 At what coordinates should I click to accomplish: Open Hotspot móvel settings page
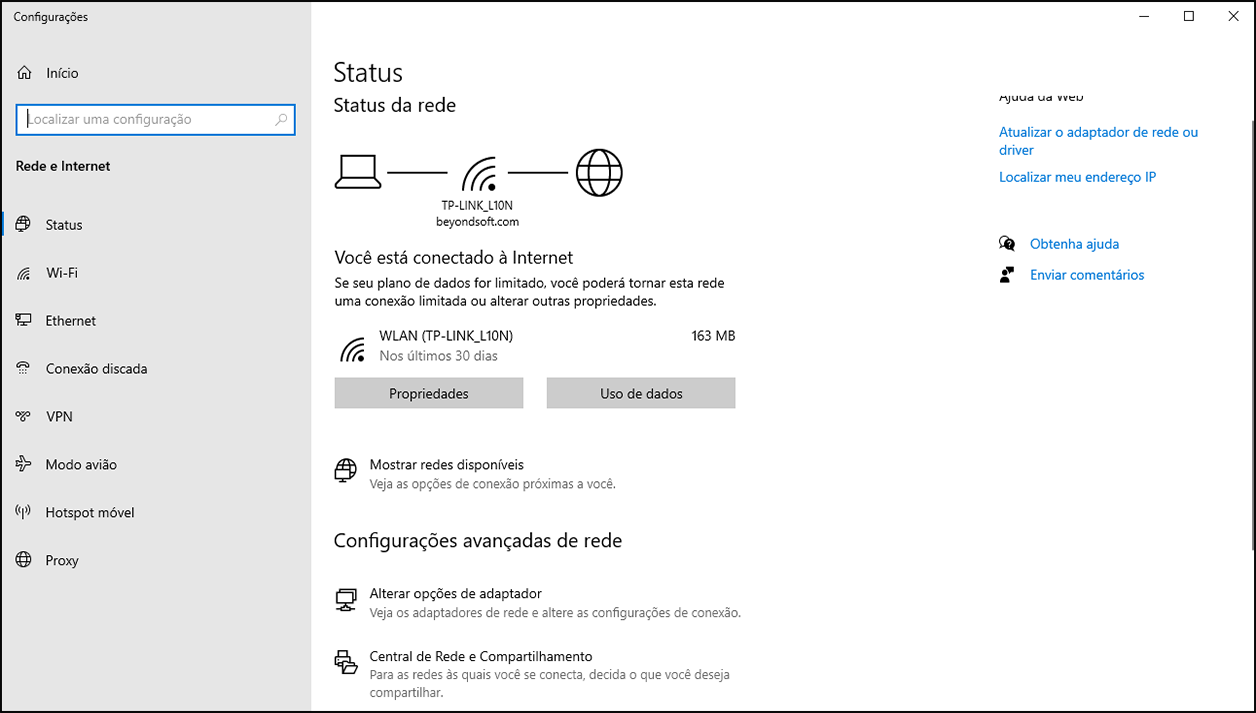(x=90, y=513)
